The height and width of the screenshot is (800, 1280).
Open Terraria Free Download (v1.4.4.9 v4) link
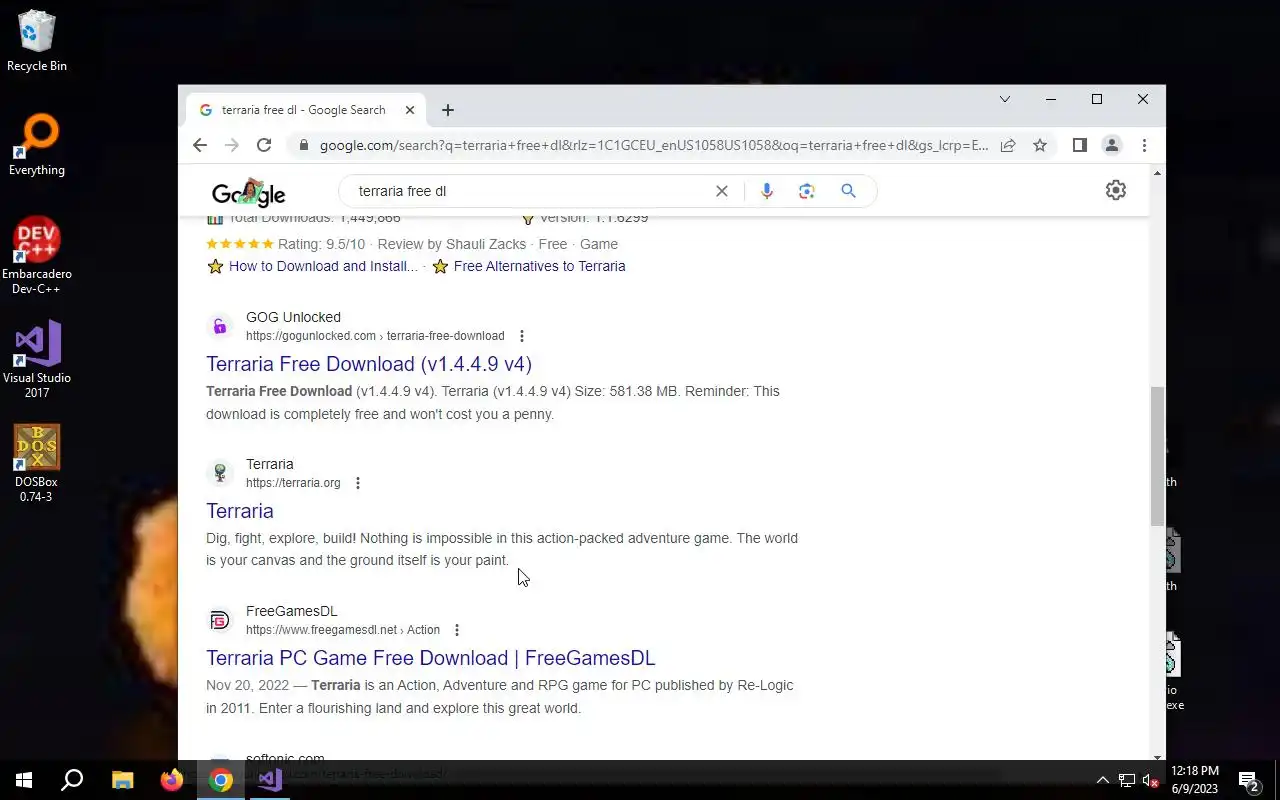click(x=369, y=364)
